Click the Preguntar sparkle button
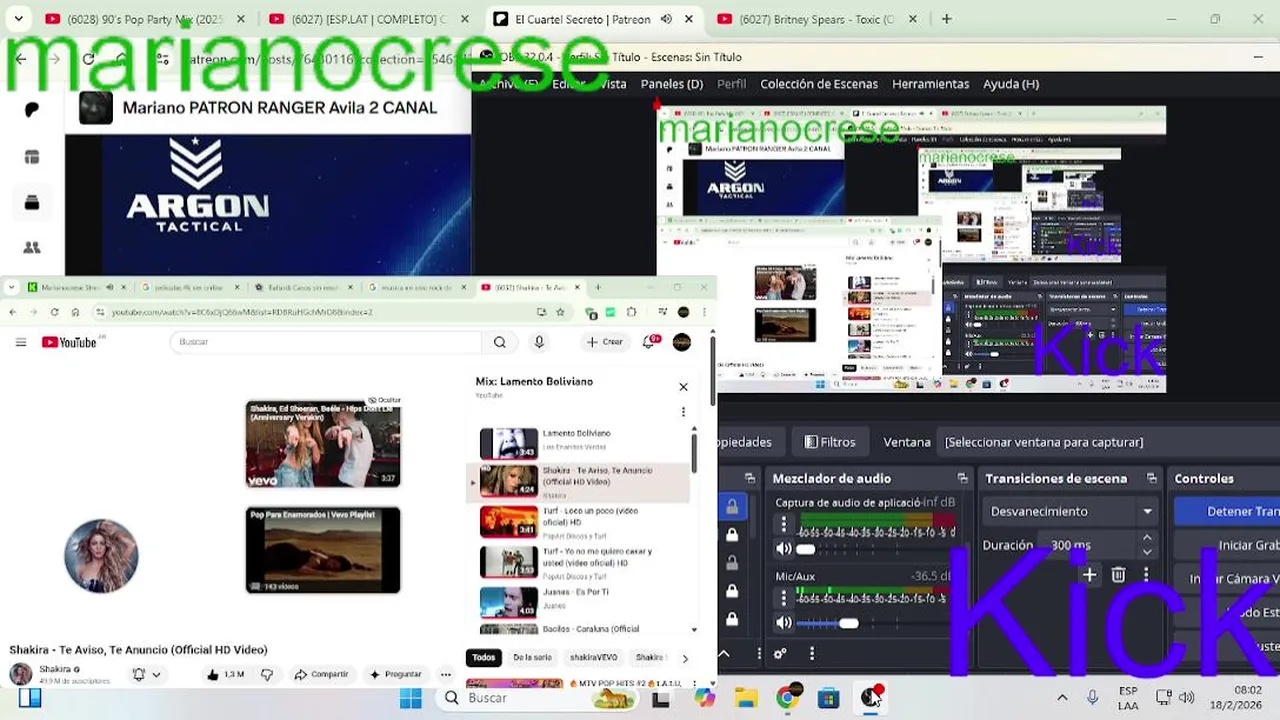This screenshot has width=1280, height=720. (396, 674)
